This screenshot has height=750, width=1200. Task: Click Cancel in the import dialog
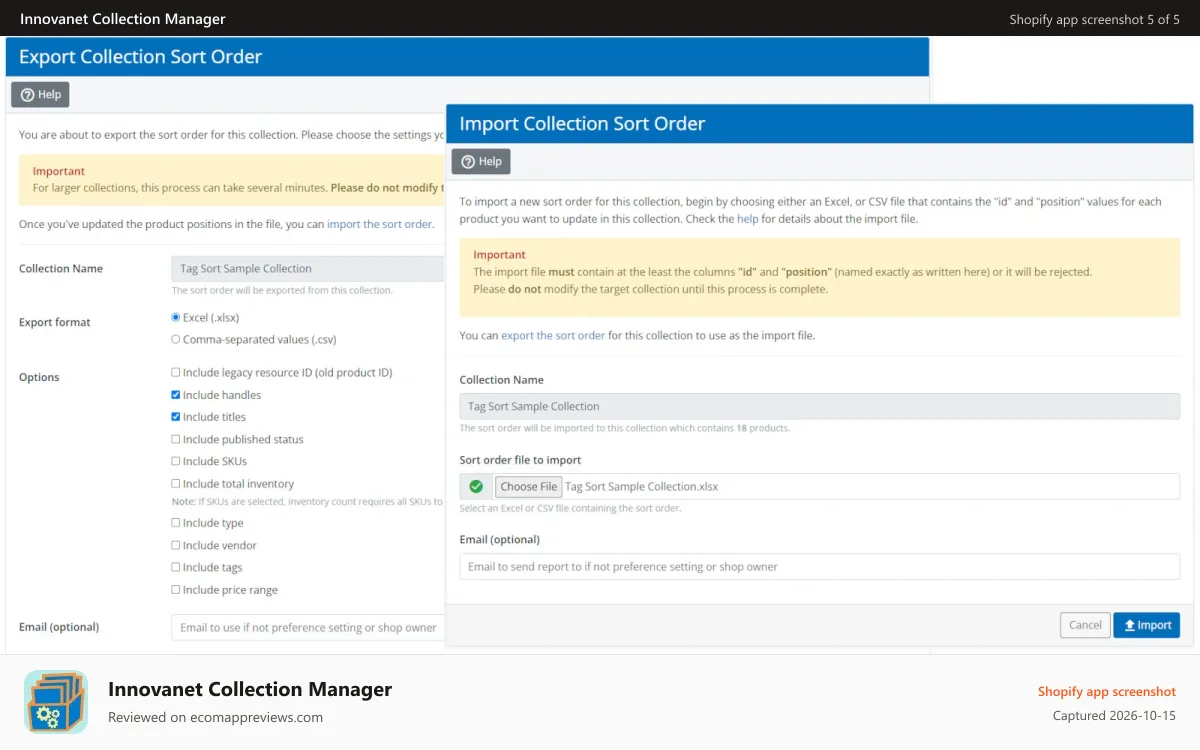[x=1085, y=625]
